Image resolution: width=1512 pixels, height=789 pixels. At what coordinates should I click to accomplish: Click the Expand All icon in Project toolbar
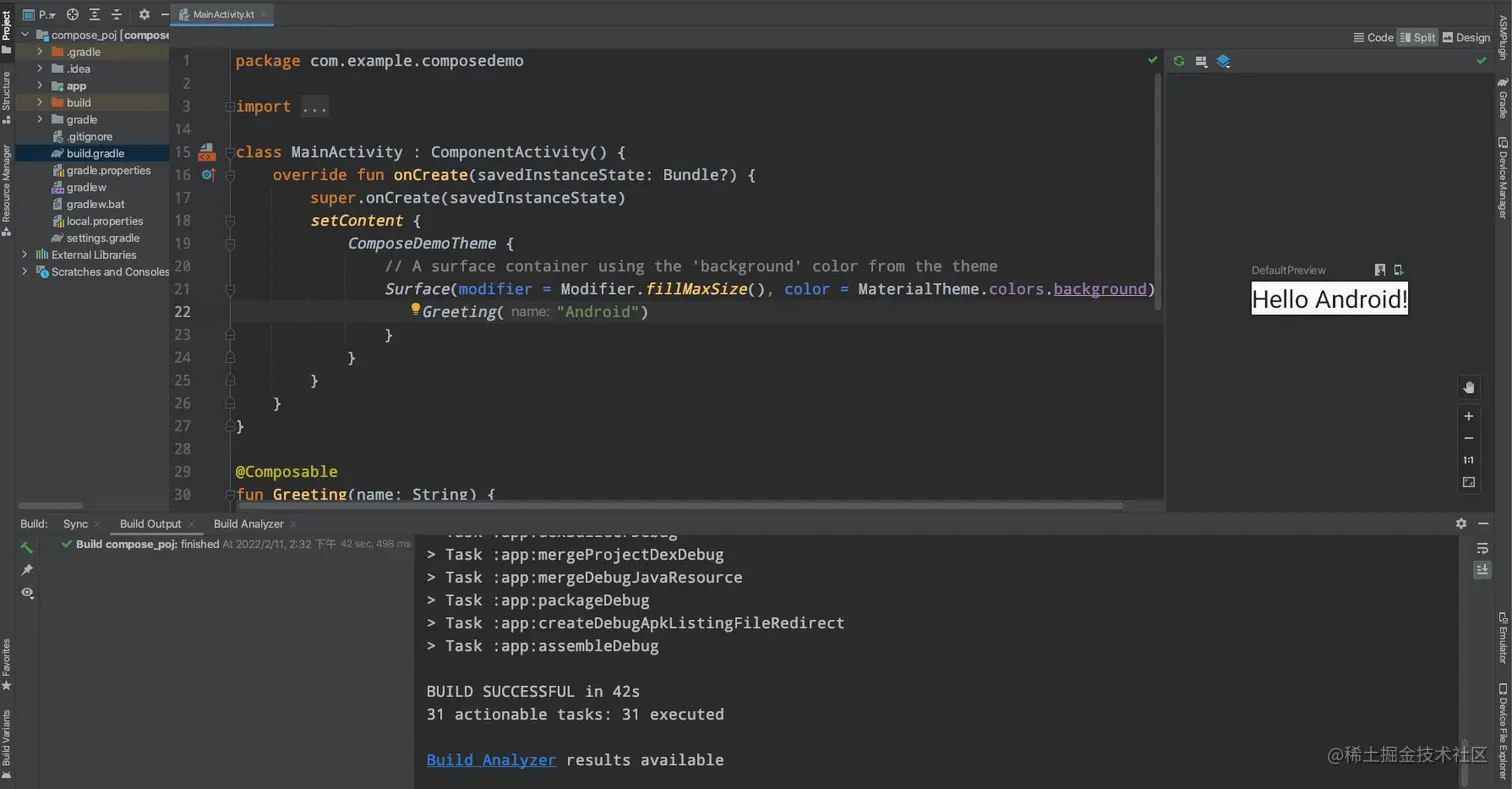(x=95, y=15)
